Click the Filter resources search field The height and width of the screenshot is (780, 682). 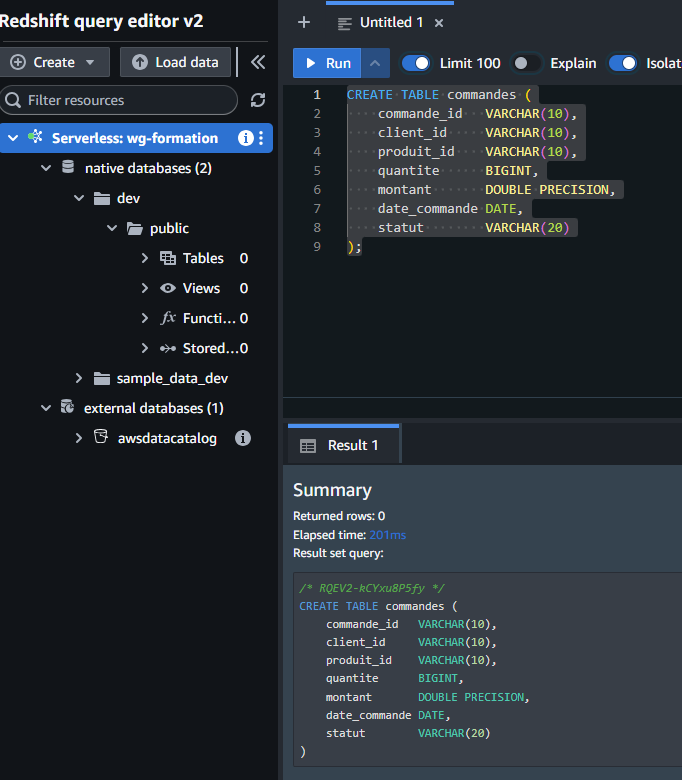[x=118, y=100]
